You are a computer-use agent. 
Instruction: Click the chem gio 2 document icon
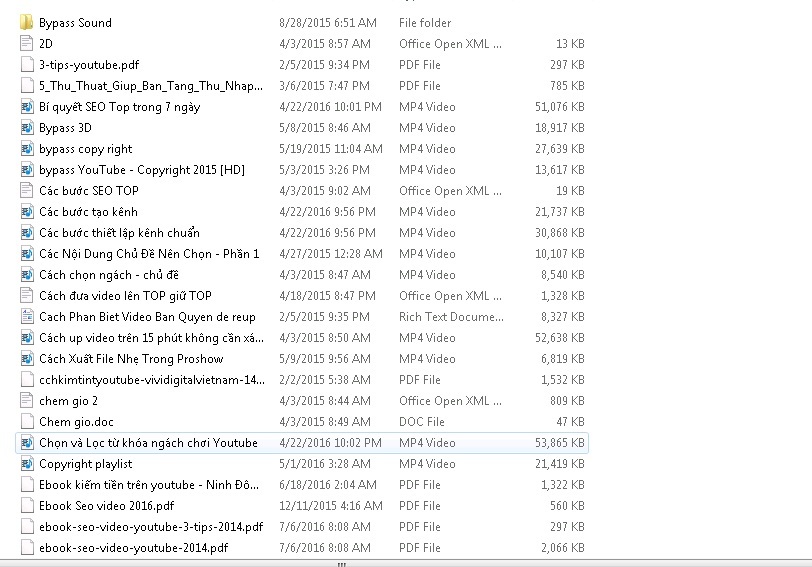26,401
